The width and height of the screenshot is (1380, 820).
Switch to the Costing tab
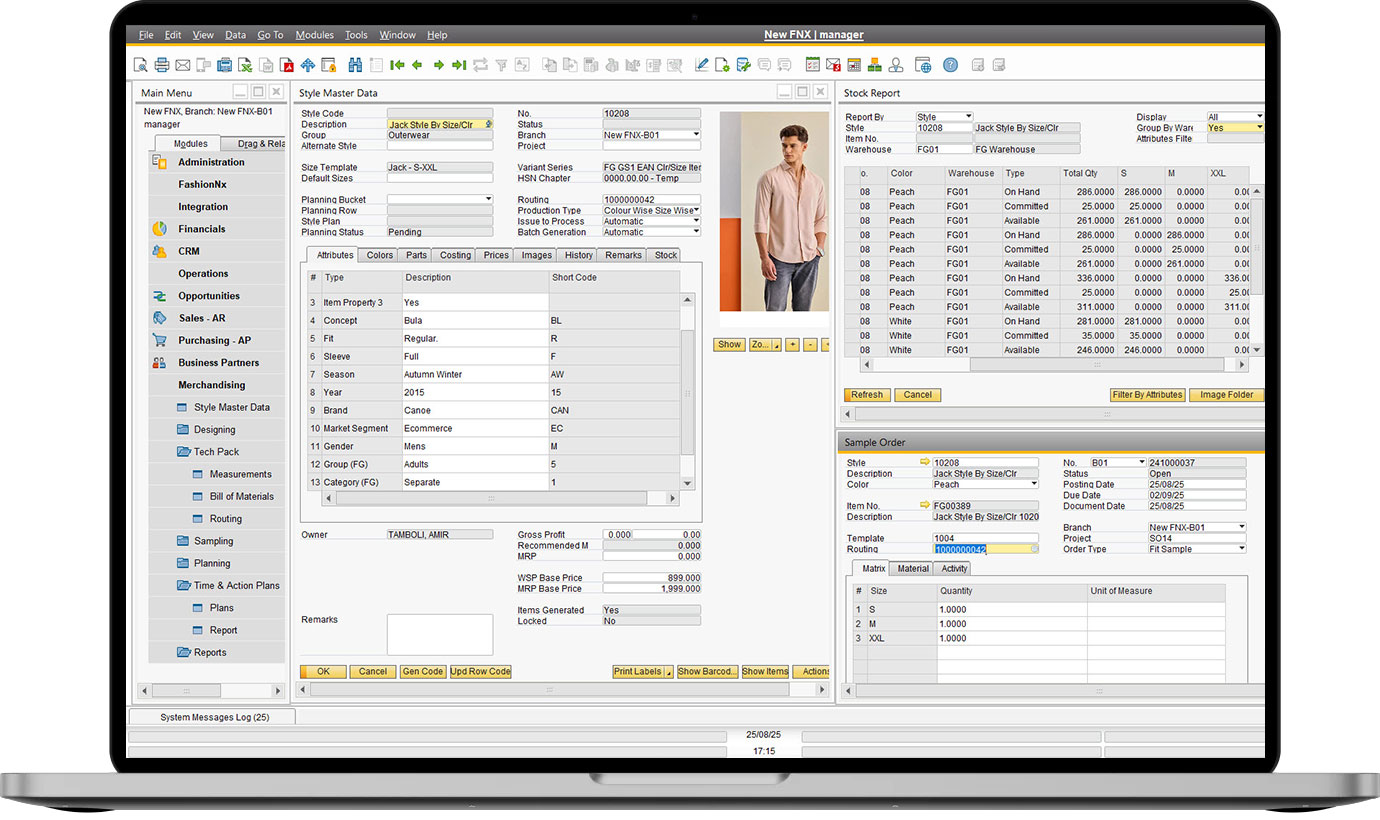tap(455, 255)
